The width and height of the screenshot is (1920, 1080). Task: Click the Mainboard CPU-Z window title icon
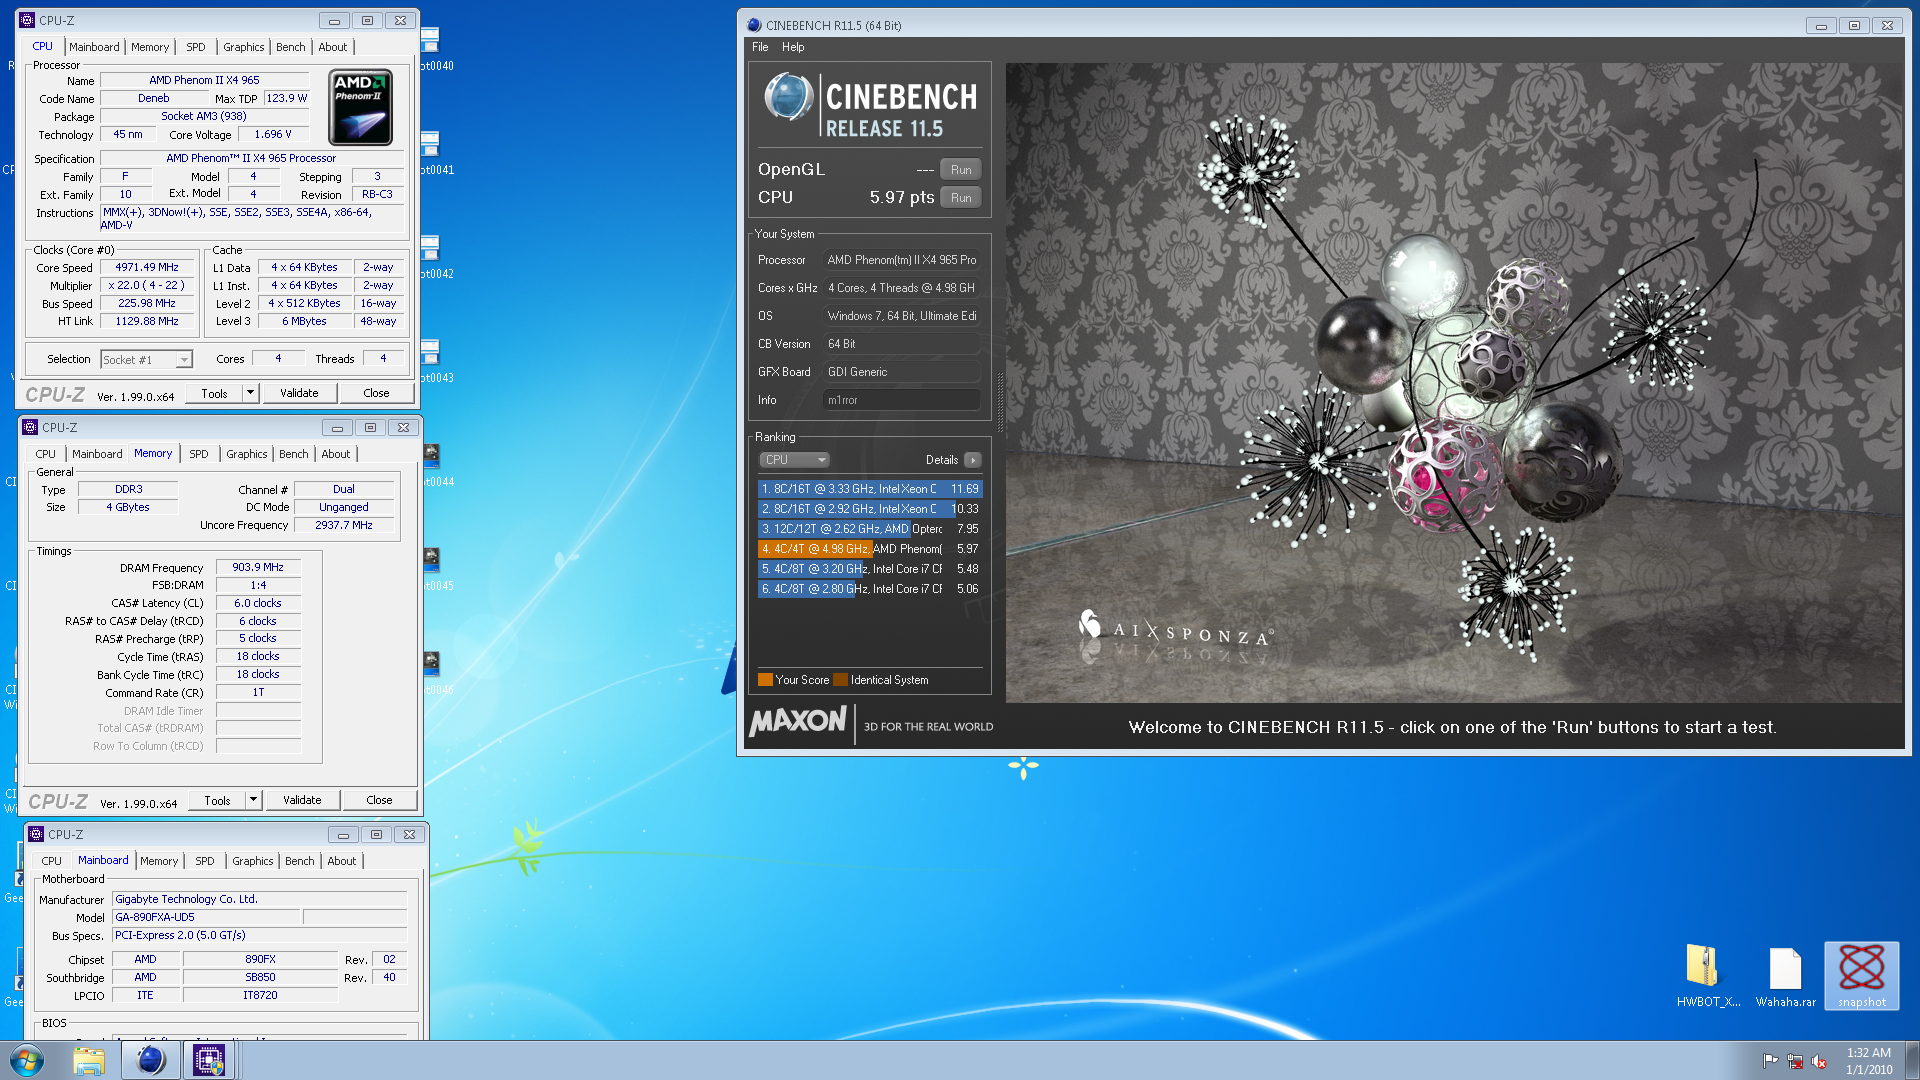(x=36, y=834)
